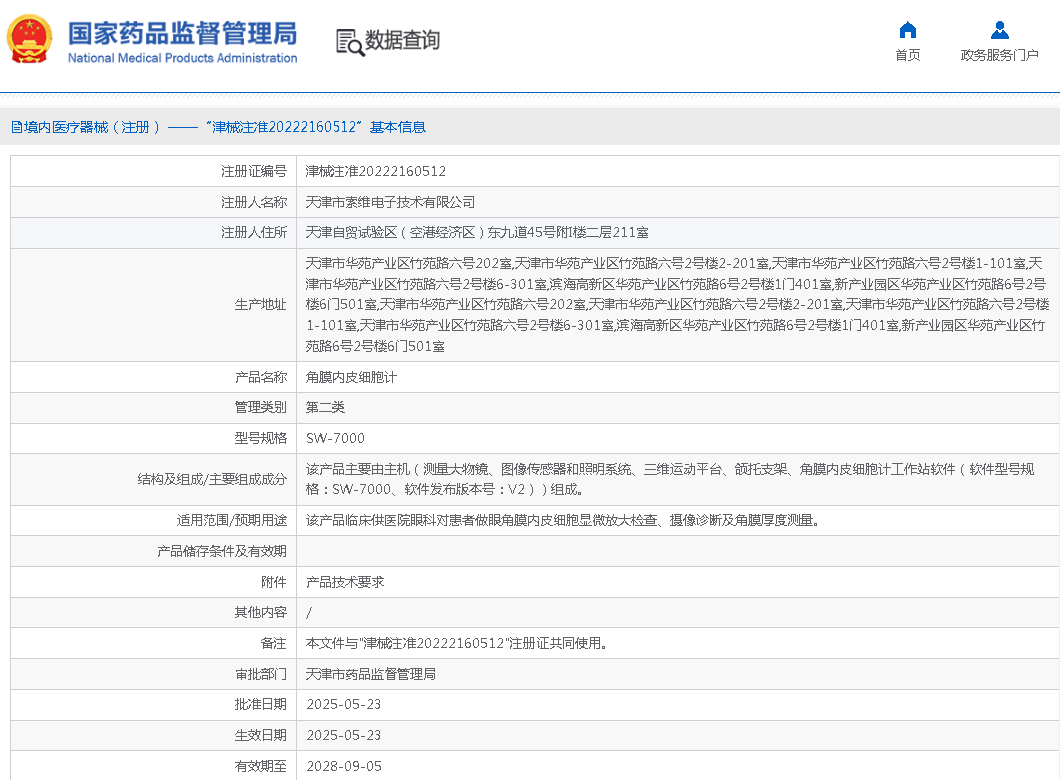1060x780 pixels.
Task: Open 政务服务门户 link
Action: [x=999, y=55]
